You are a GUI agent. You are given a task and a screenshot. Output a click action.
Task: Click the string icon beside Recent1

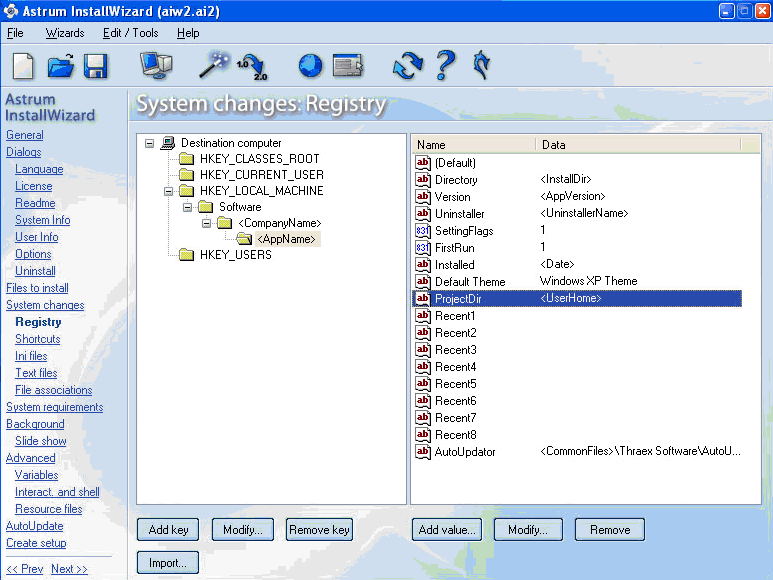point(423,315)
